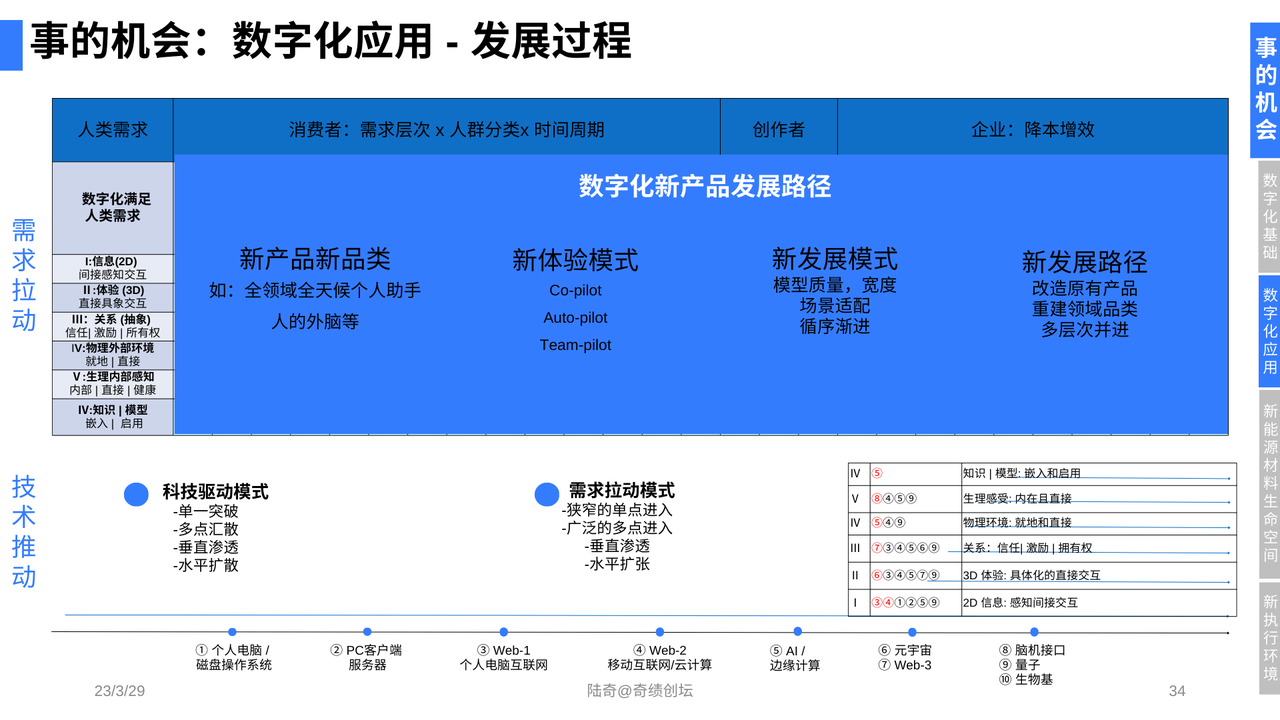Click the I:信息(2D) row in left column
This screenshot has width=1280, height=720.
tap(113, 268)
